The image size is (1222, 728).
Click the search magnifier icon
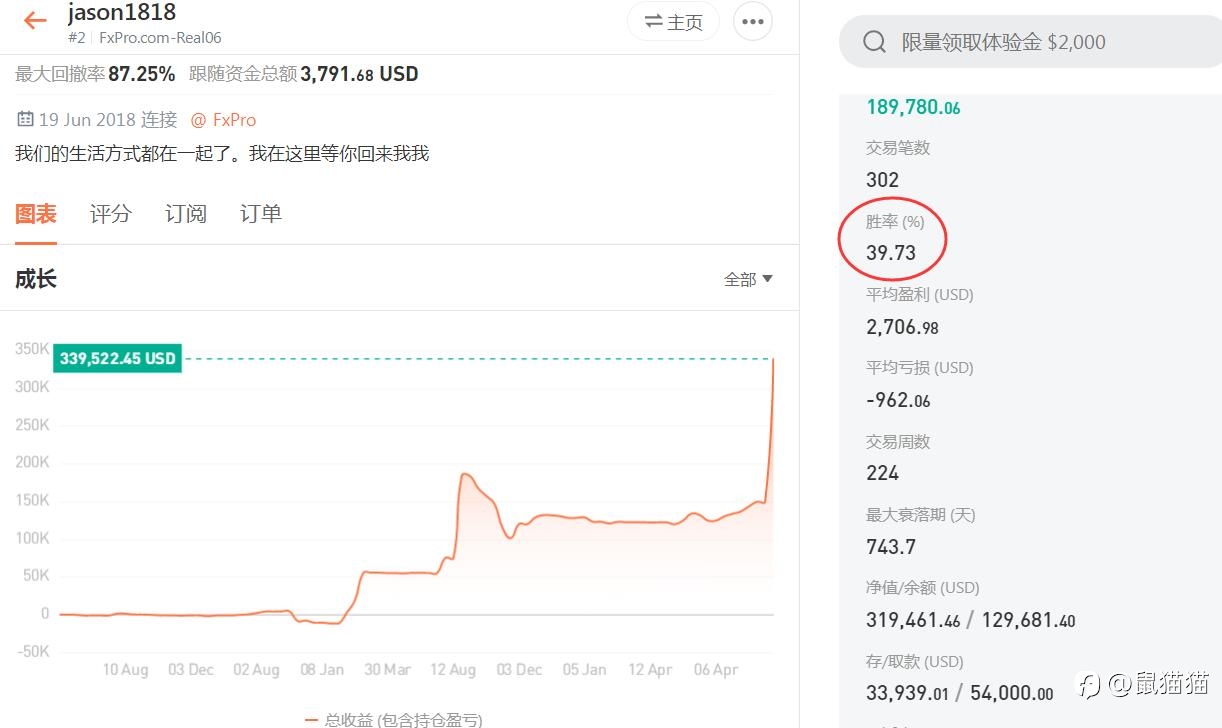coord(874,42)
